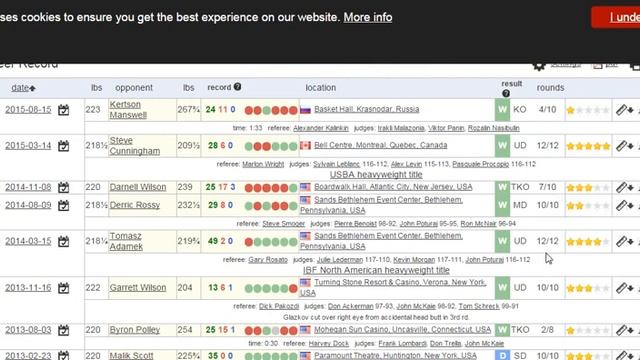
Task: Accept cookies with the red understand button
Action: (x=616, y=17)
